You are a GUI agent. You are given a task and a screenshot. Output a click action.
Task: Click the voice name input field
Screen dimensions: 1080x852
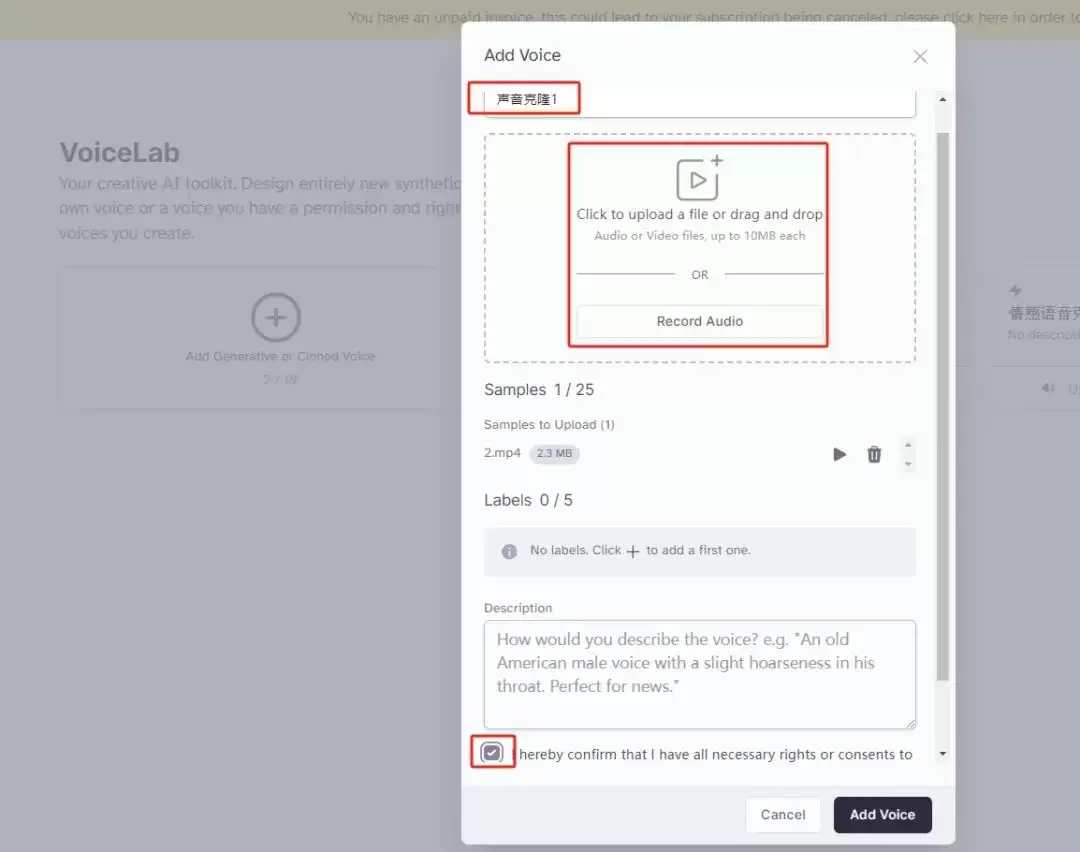coord(699,101)
